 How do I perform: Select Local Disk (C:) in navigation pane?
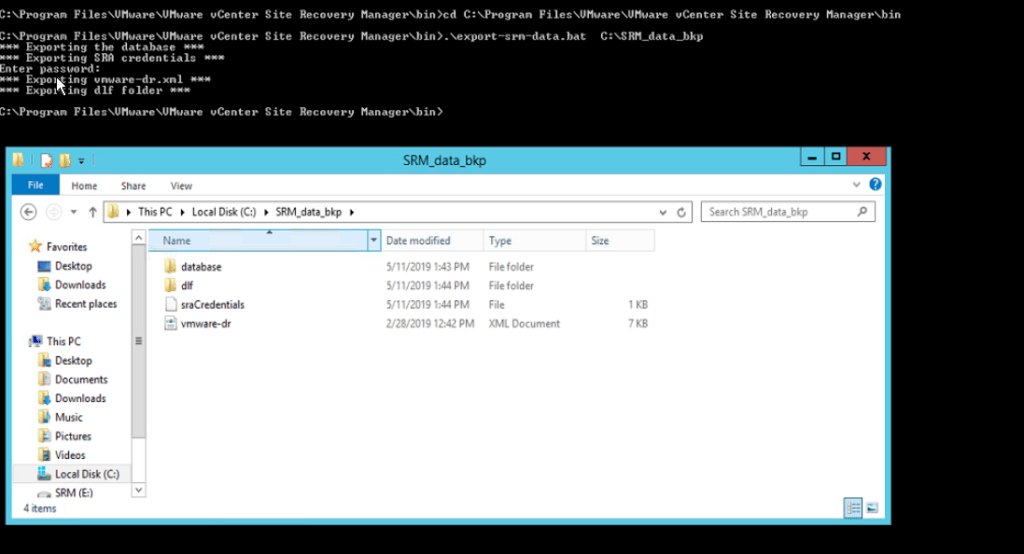click(x=87, y=474)
